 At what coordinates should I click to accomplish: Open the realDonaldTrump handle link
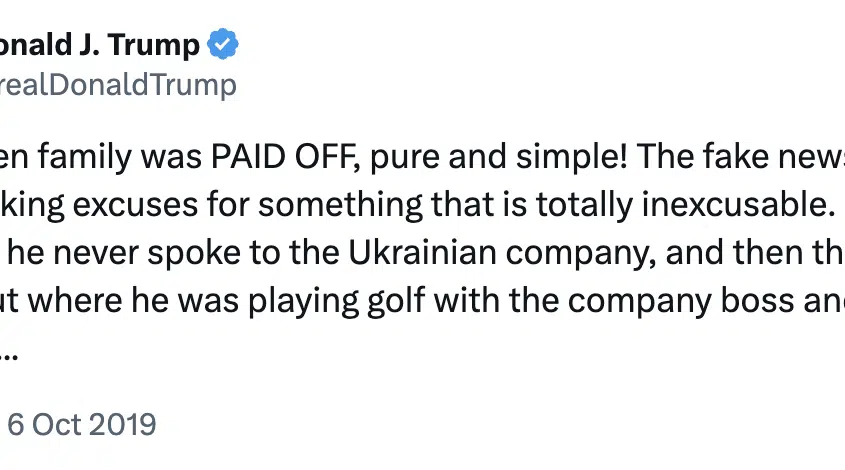coord(118,85)
